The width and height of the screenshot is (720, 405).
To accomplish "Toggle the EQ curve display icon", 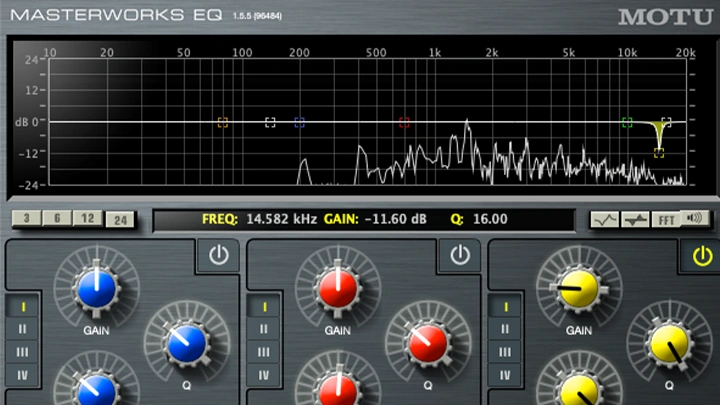I will point(604,219).
